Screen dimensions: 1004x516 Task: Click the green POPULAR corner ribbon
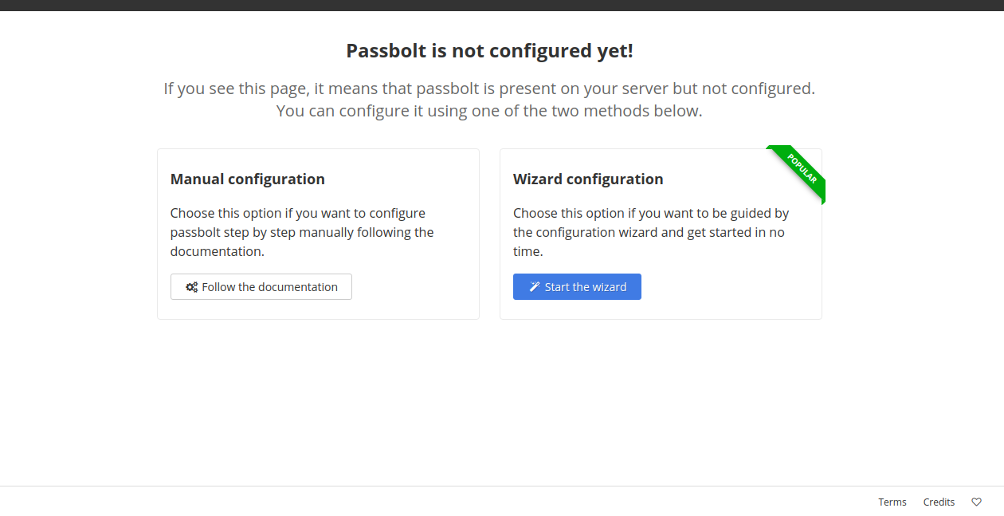799,171
